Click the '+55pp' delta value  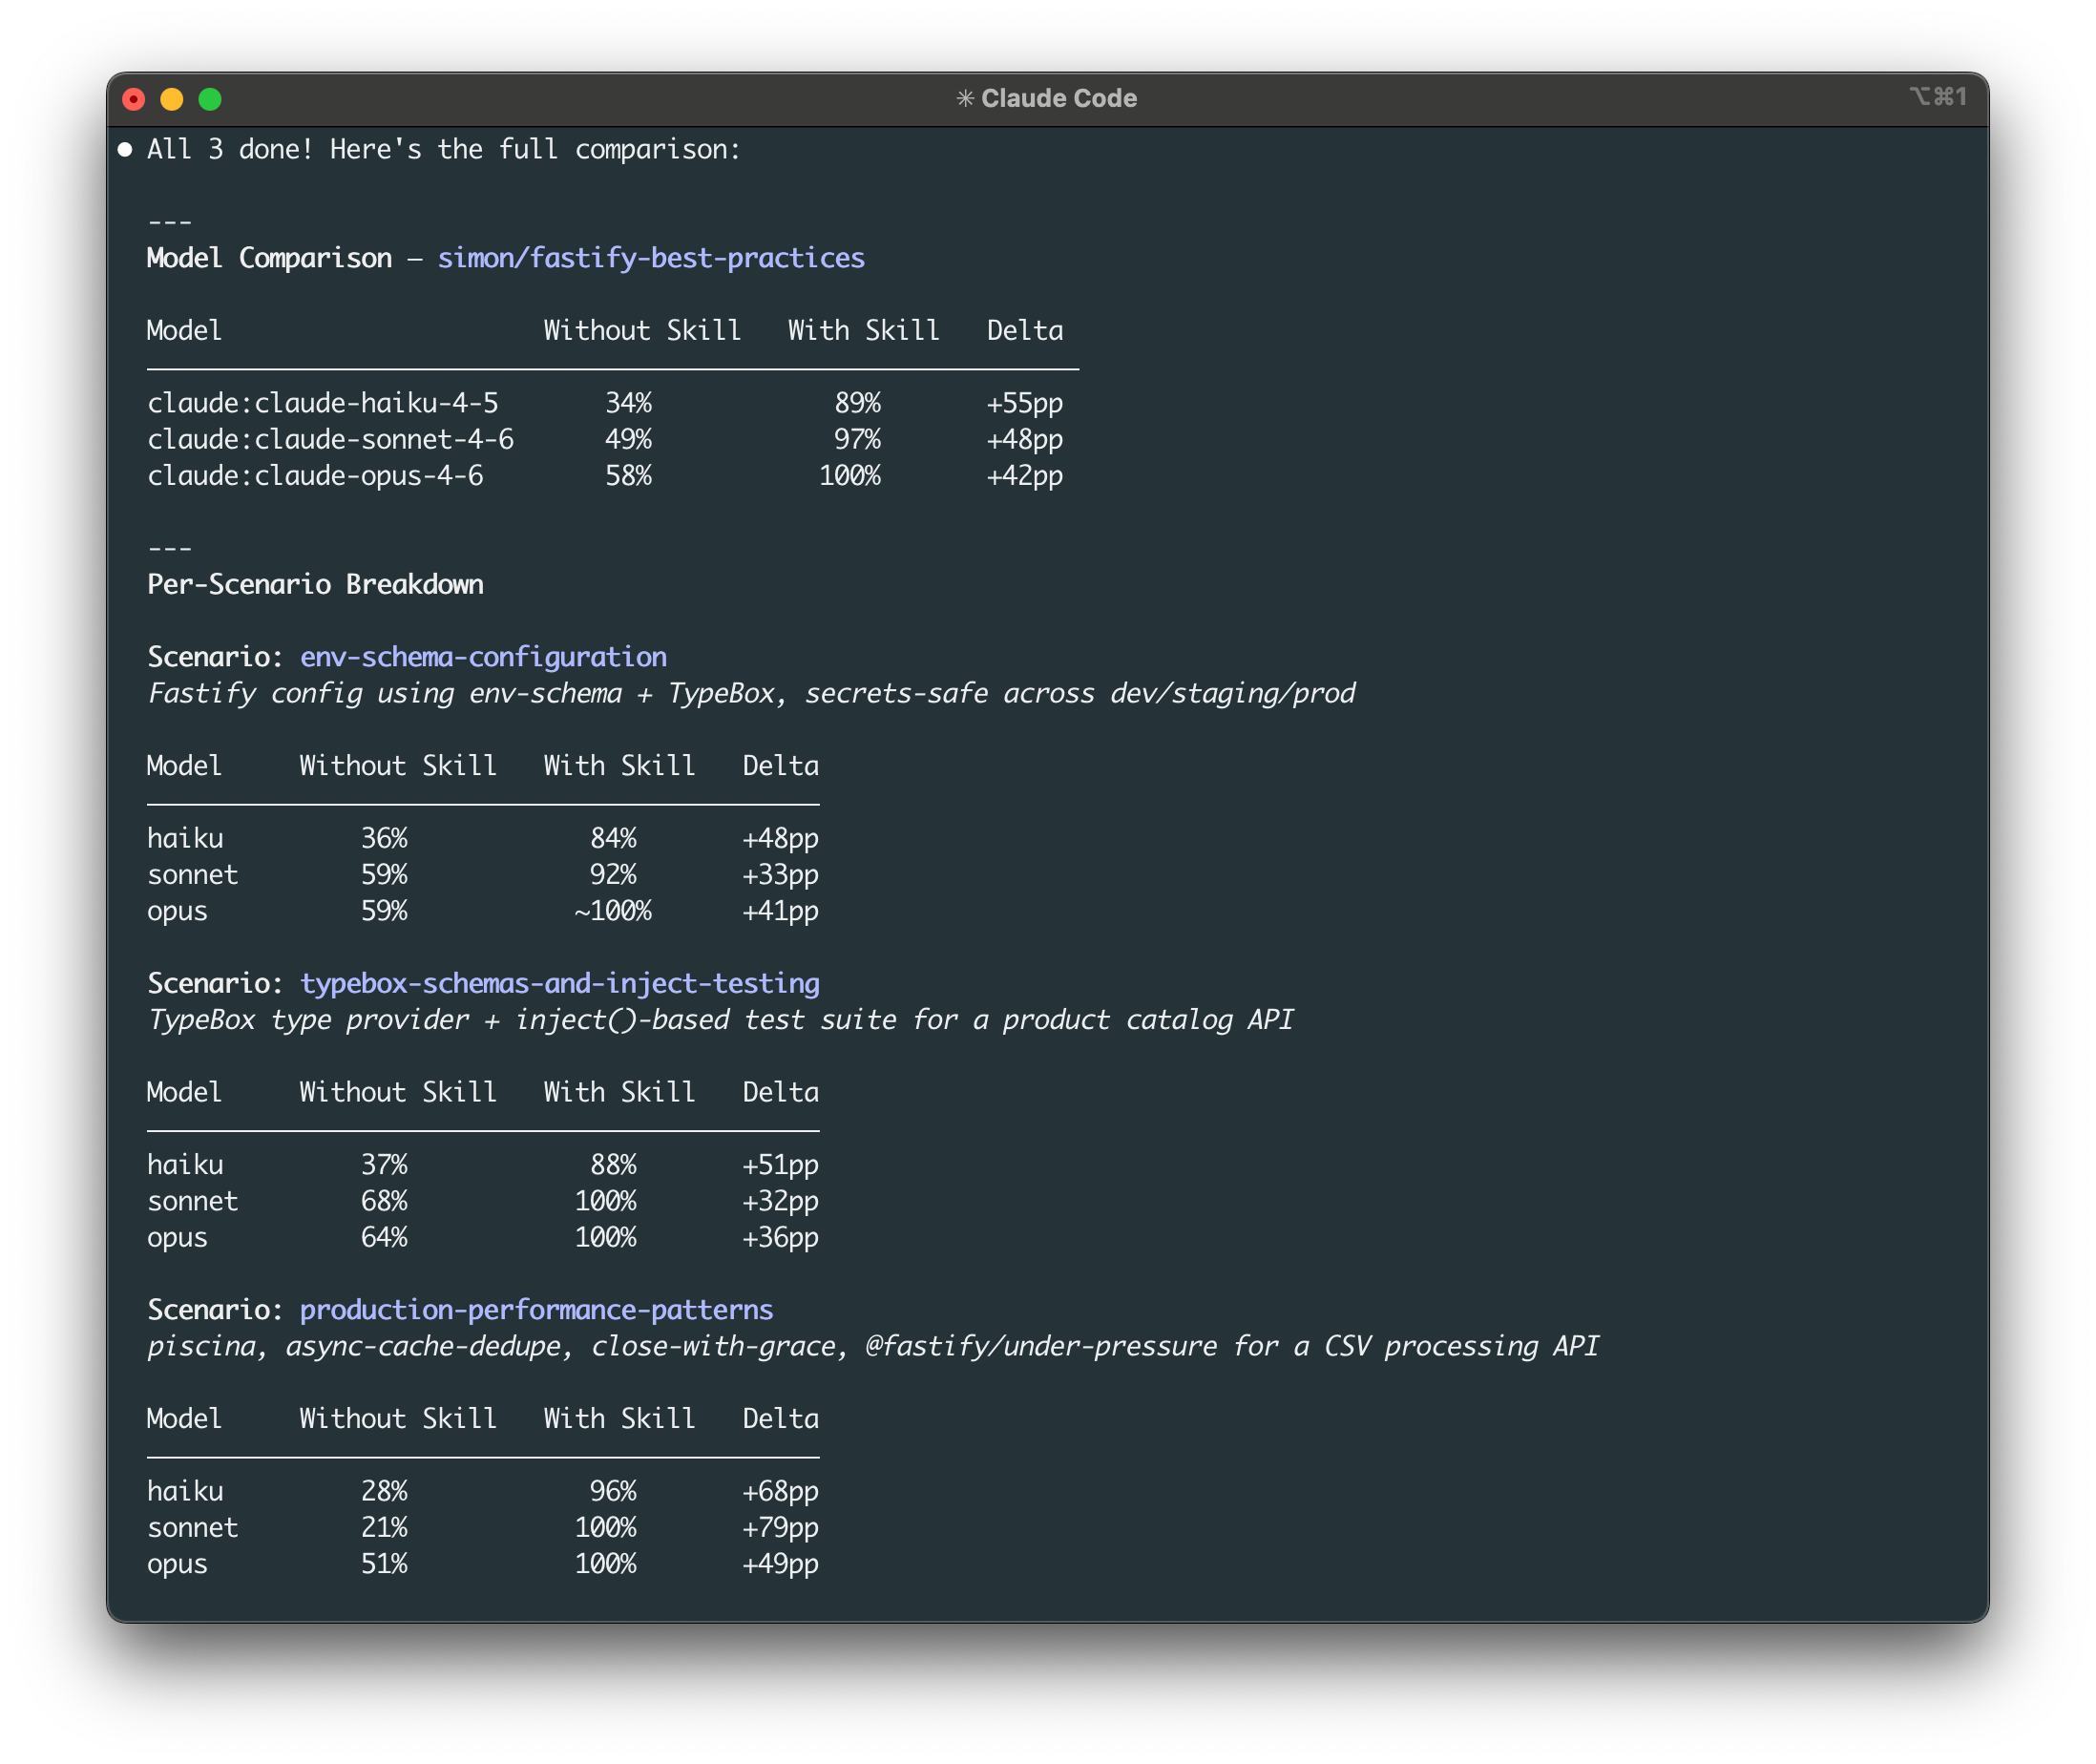[1025, 403]
